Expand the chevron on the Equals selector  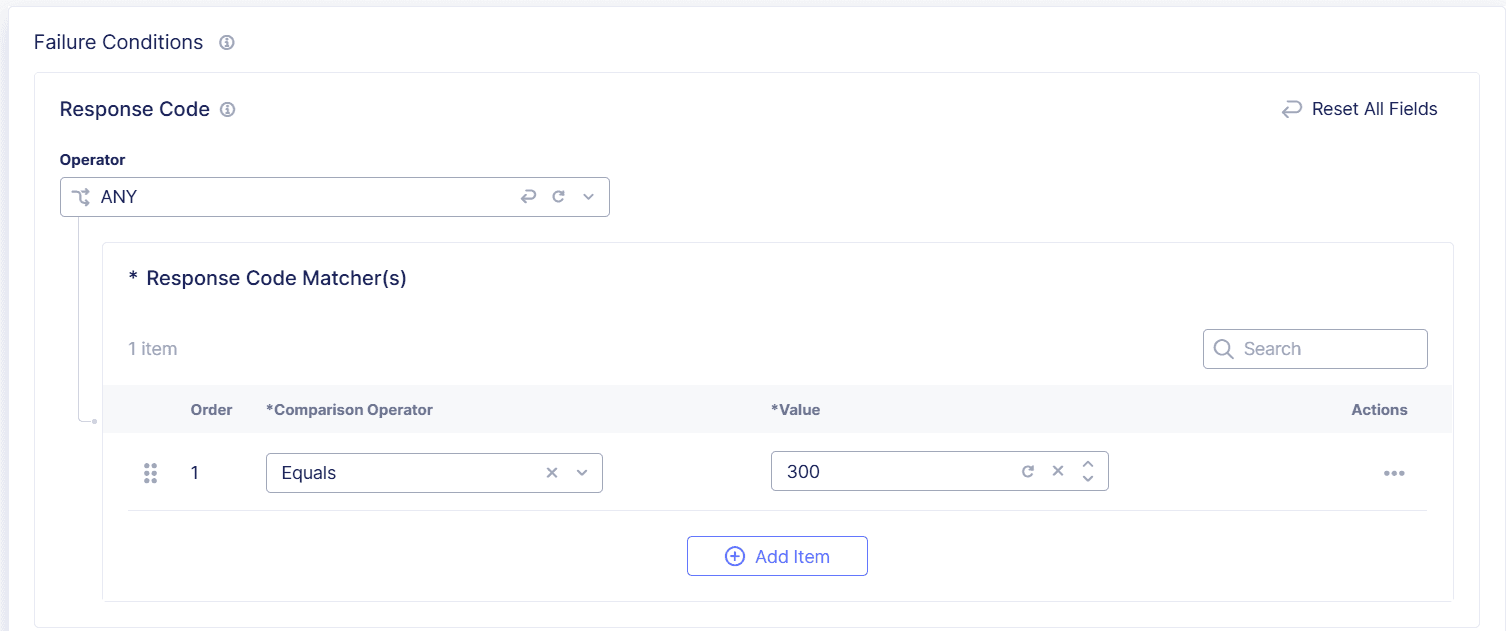pyautogui.click(x=582, y=472)
